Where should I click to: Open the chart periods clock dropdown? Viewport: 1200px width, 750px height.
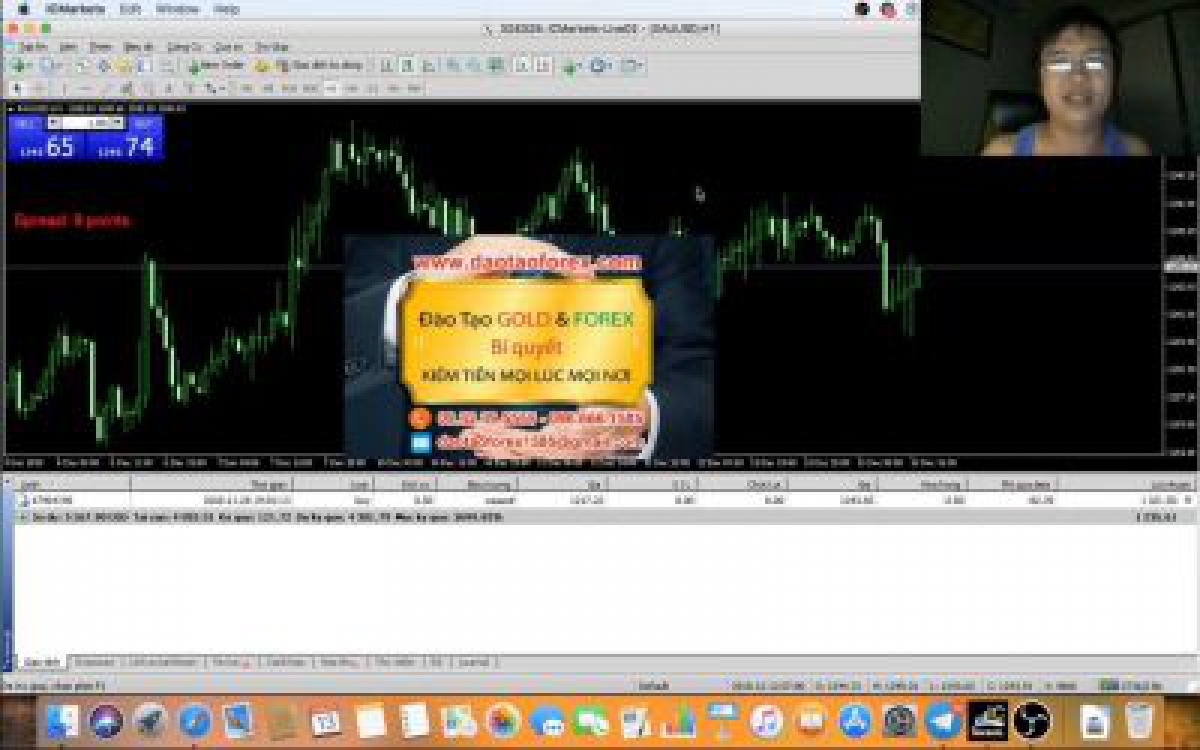(600, 65)
